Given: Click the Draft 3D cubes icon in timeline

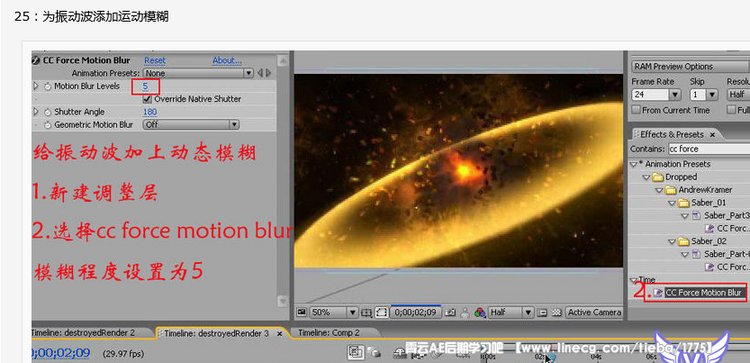Looking at the screenshot, I should pyautogui.click(x=374, y=353).
